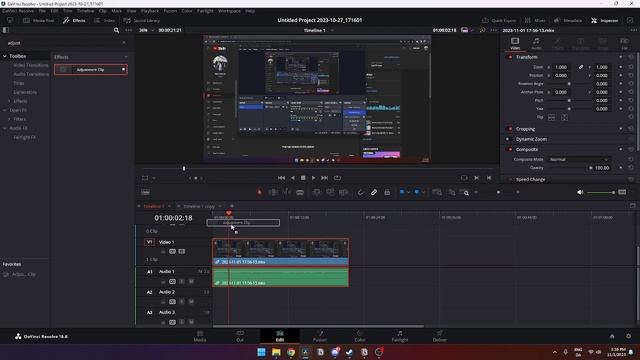Jump to first frame in viewer
Viewport: 640px width, 360px height.
[x=281, y=178]
